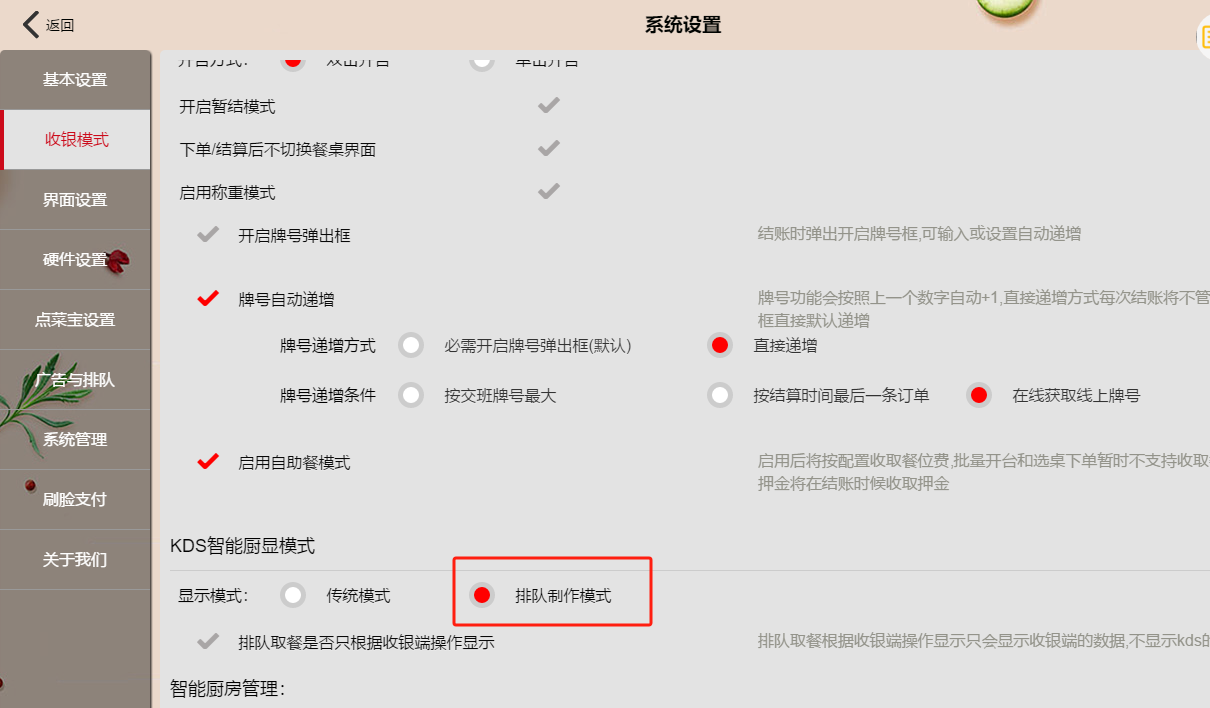Toggle the 开启暂结模式 checkmark

(x=548, y=105)
